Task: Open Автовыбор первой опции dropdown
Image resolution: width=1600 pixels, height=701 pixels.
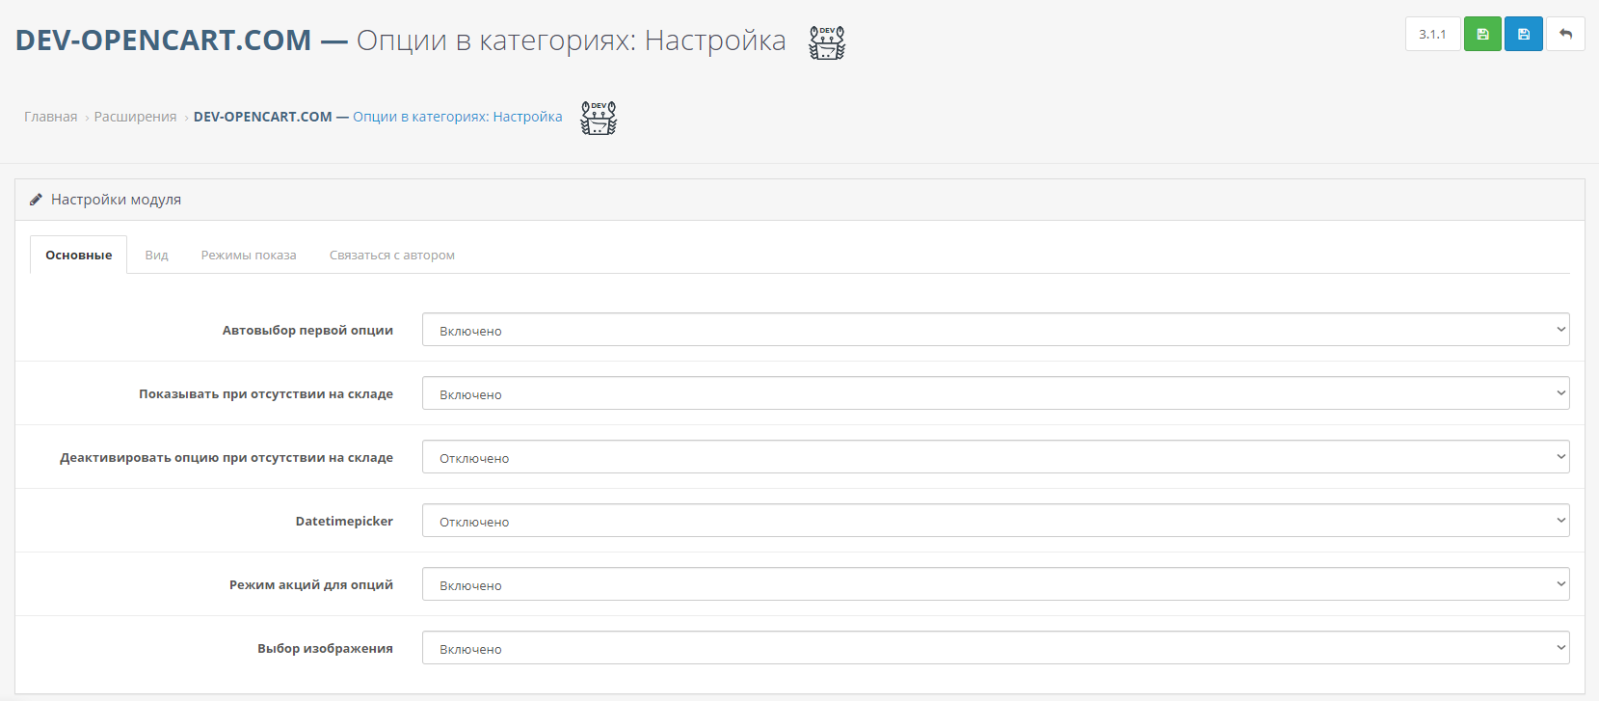Action: tap(995, 330)
